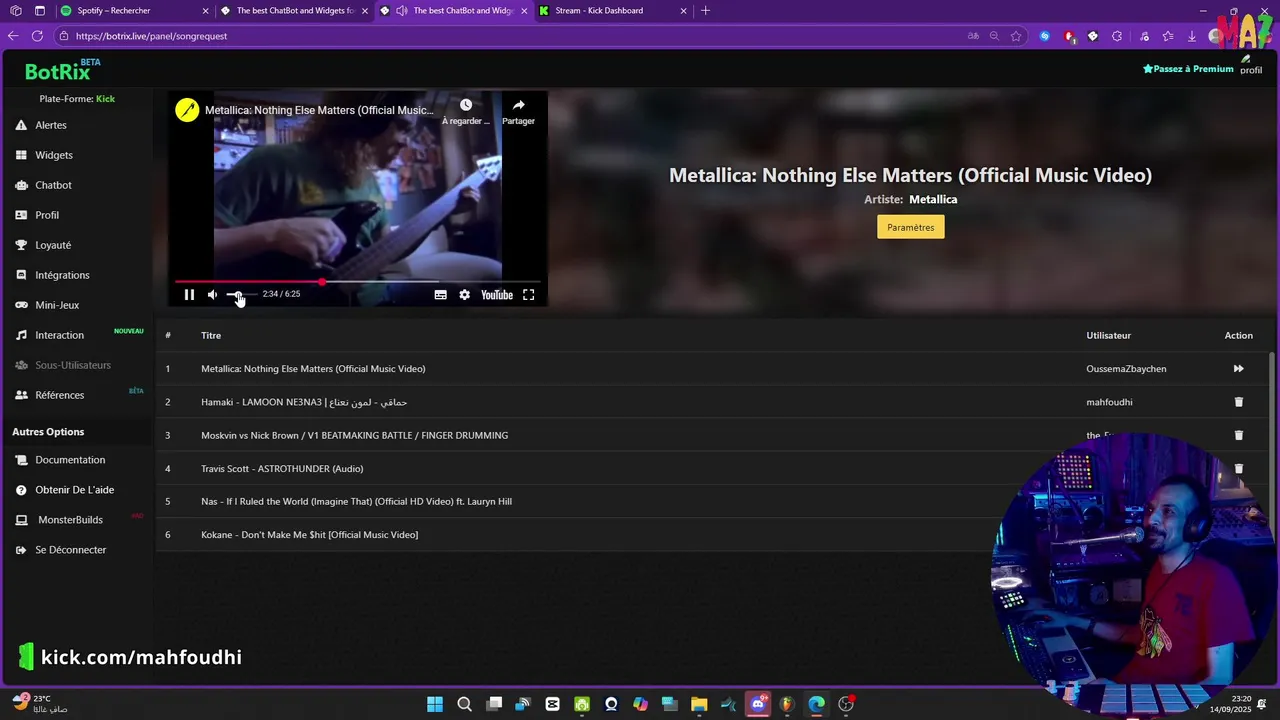Click Metallica channel avatar in player
Viewport: 1280px width, 720px height.
pyautogui.click(x=187, y=110)
